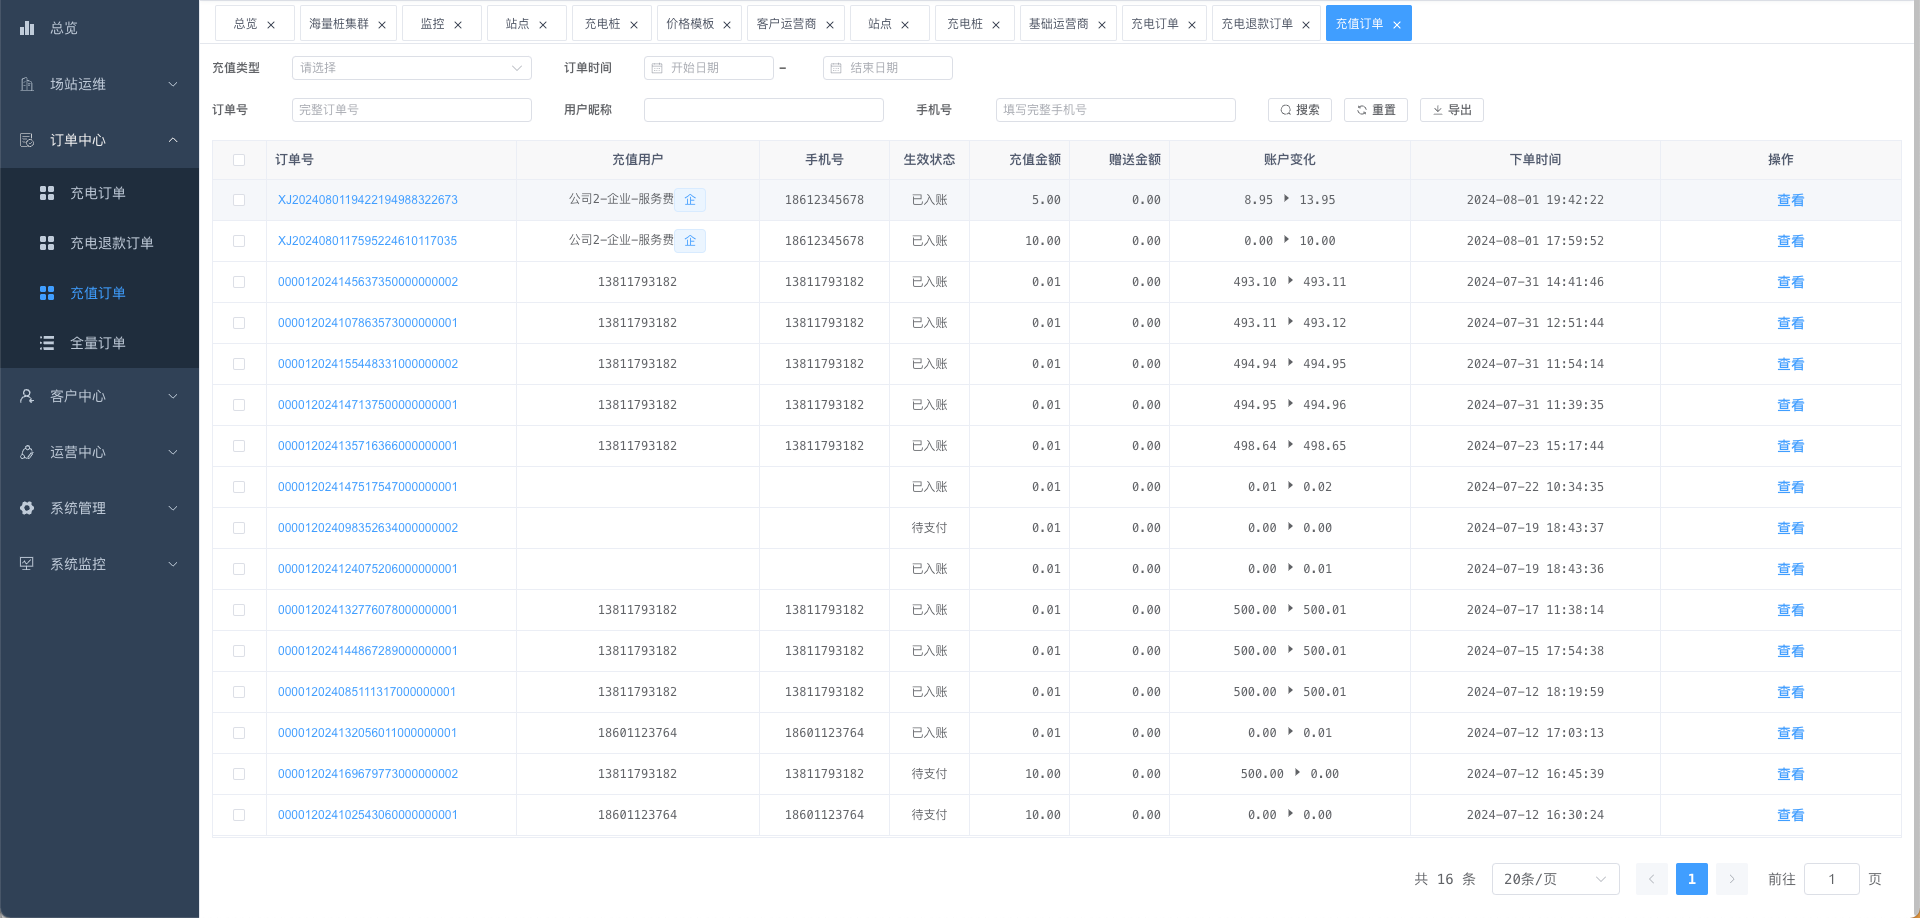Go to the next page arrow
This screenshot has width=1920, height=918.
(x=1732, y=879)
